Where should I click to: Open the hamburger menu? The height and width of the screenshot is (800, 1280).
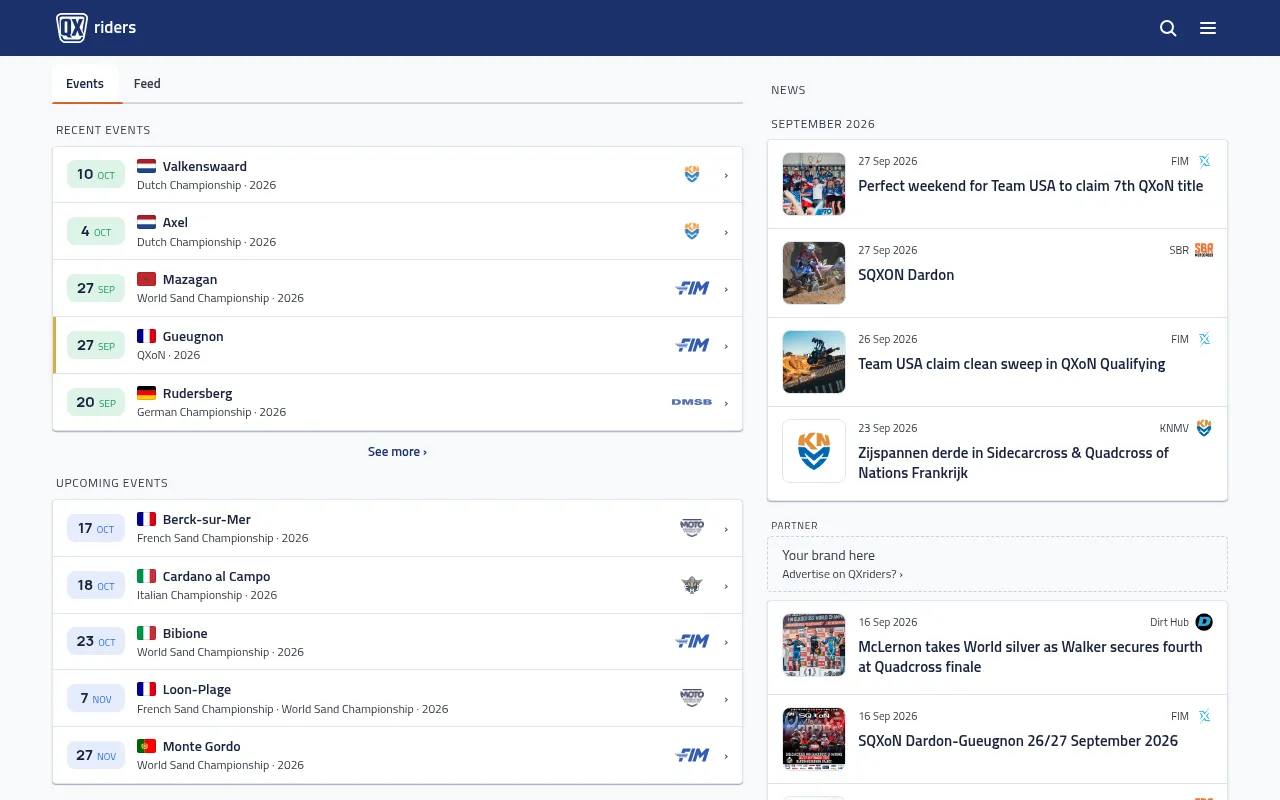coord(1208,28)
